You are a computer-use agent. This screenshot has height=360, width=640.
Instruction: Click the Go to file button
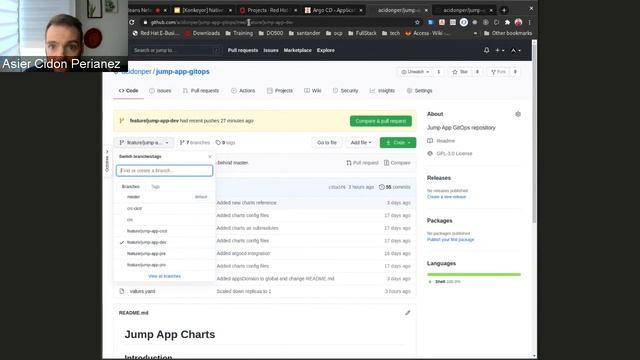tap(327, 142)
